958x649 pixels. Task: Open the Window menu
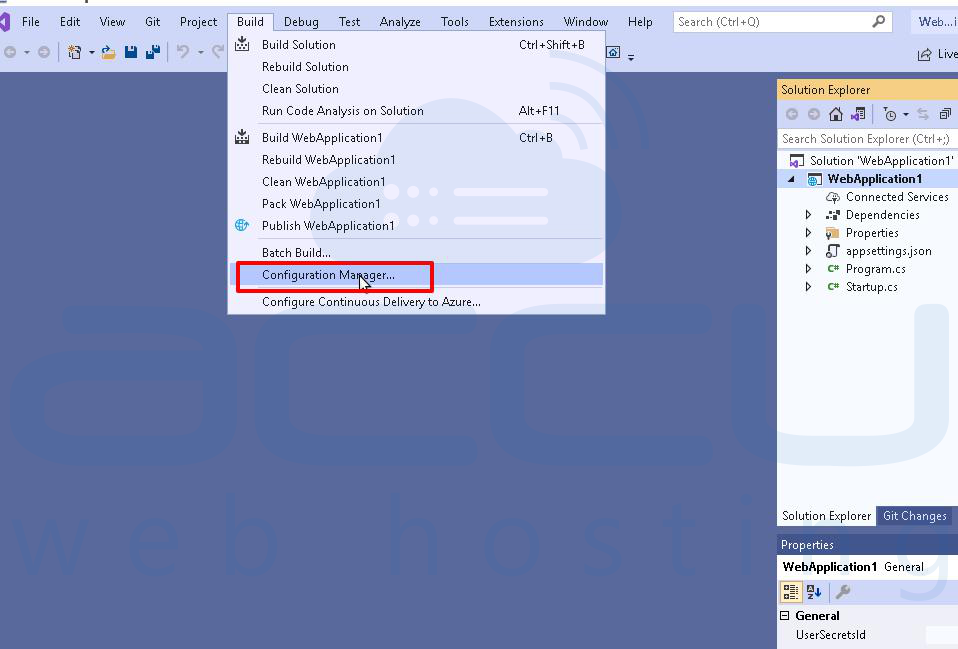pos(585,22)
